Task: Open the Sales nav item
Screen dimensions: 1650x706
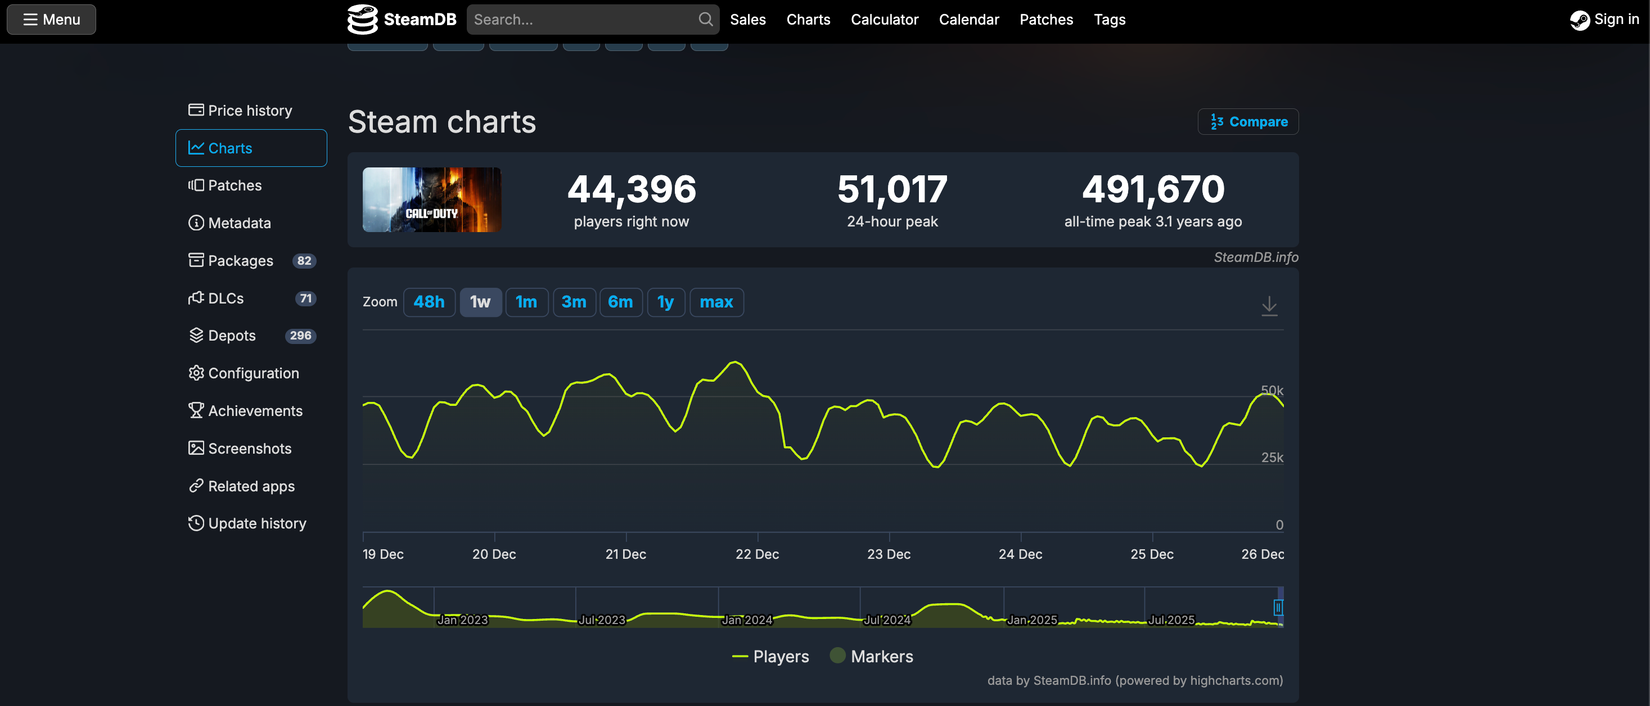Action: 748,19
